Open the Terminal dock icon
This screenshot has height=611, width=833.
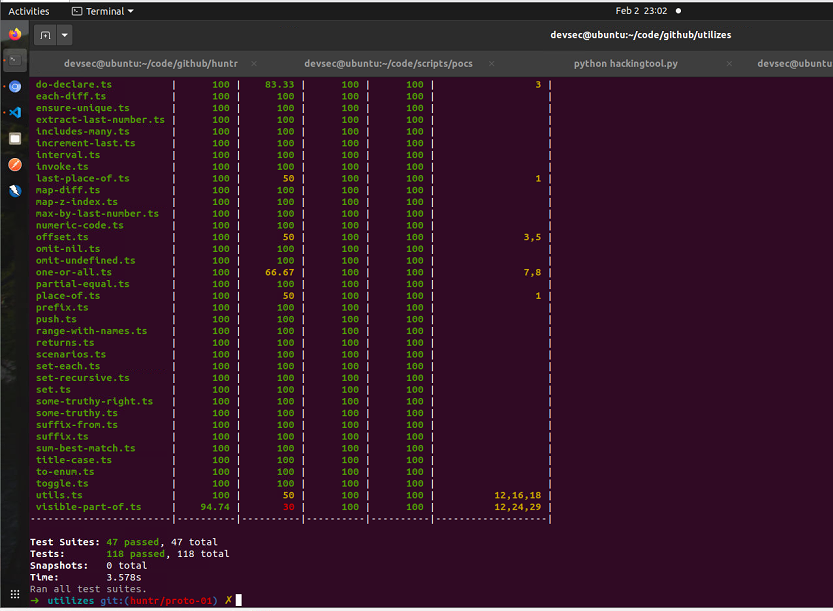pos(15,60)
